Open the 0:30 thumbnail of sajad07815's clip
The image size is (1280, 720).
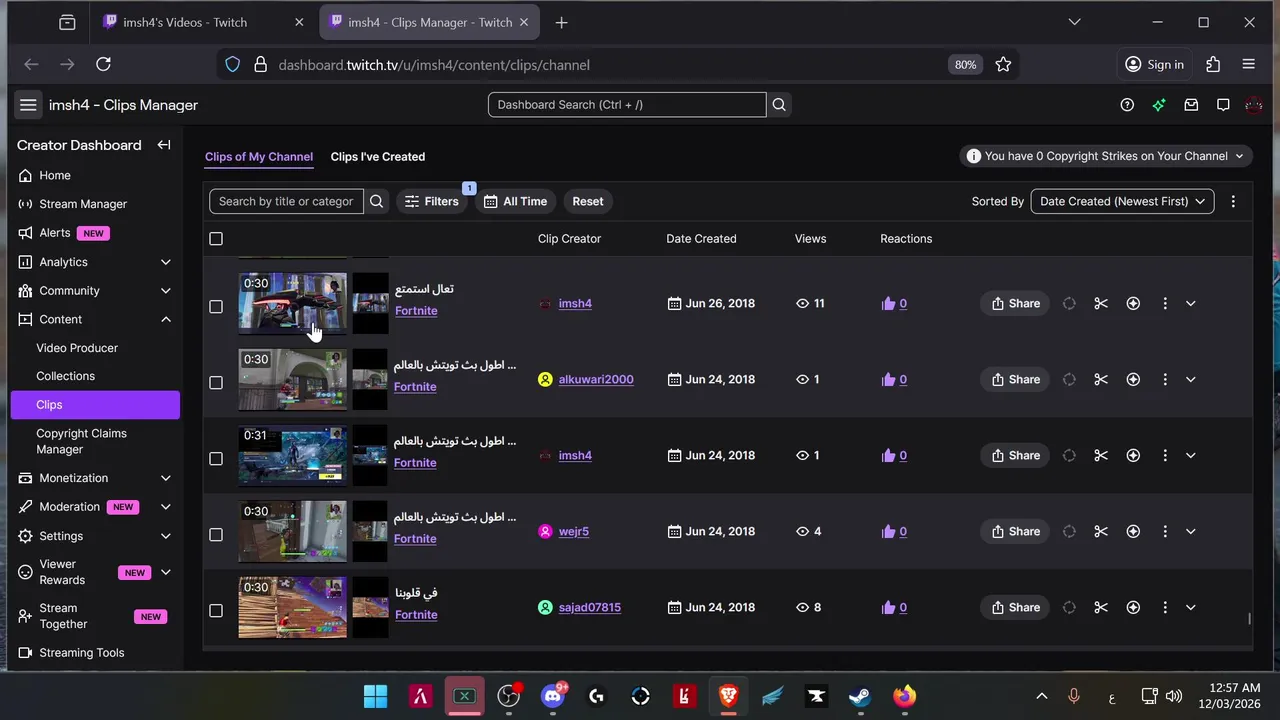293,607
